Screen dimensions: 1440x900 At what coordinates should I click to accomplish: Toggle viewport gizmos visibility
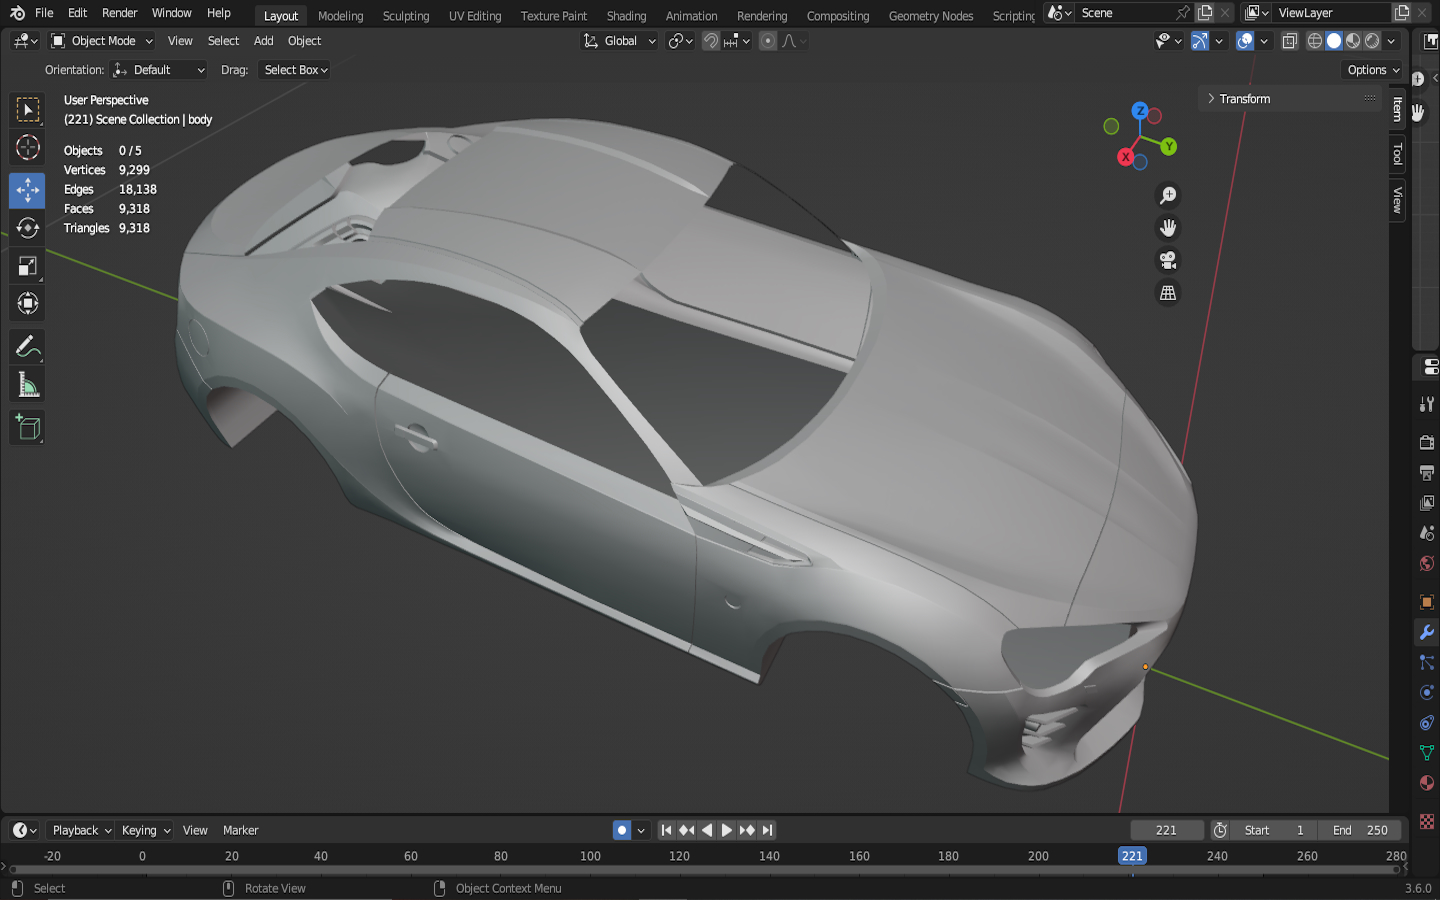pos(1199,41)
